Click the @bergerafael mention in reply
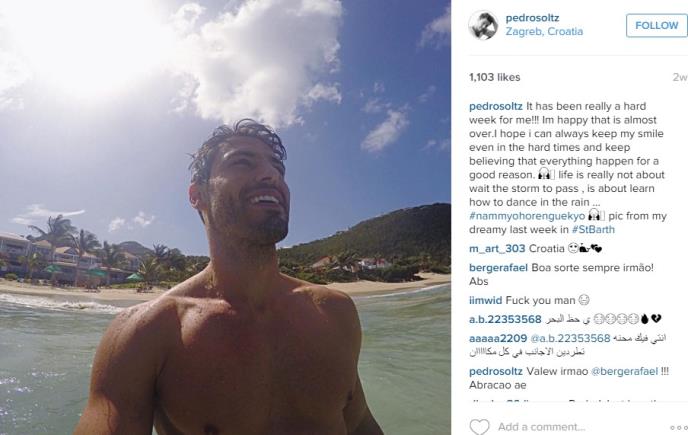This screenshot has width=688, height=435. 624,371
